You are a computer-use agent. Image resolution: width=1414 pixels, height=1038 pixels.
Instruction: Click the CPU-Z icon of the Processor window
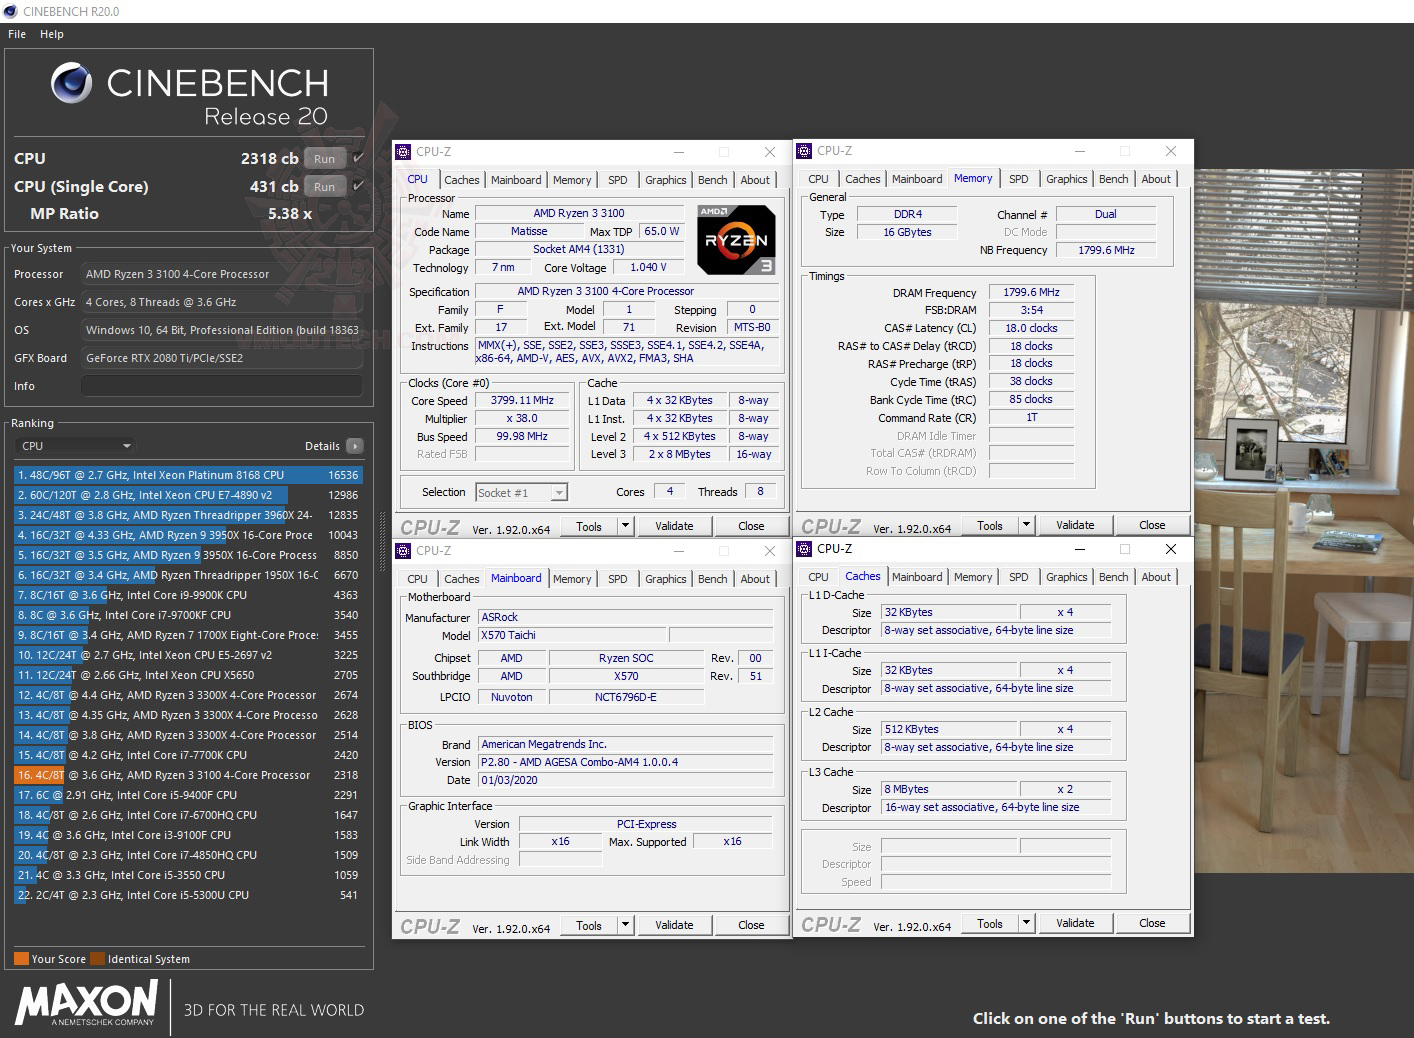(403, 152)
